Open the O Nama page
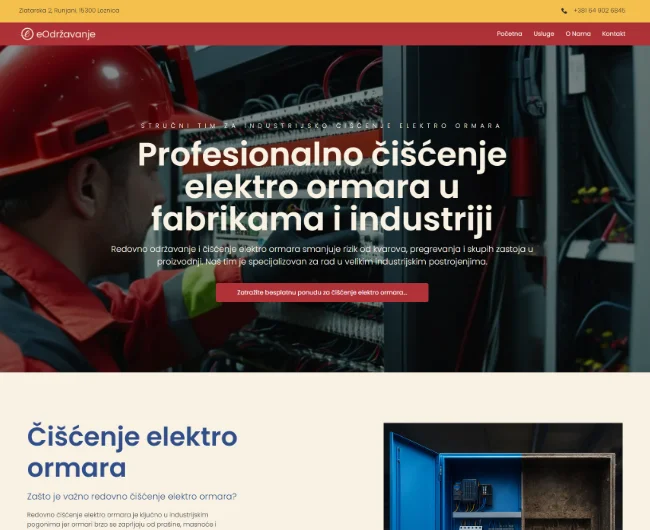This screenshot has width=650, height=530. point(578,34)
